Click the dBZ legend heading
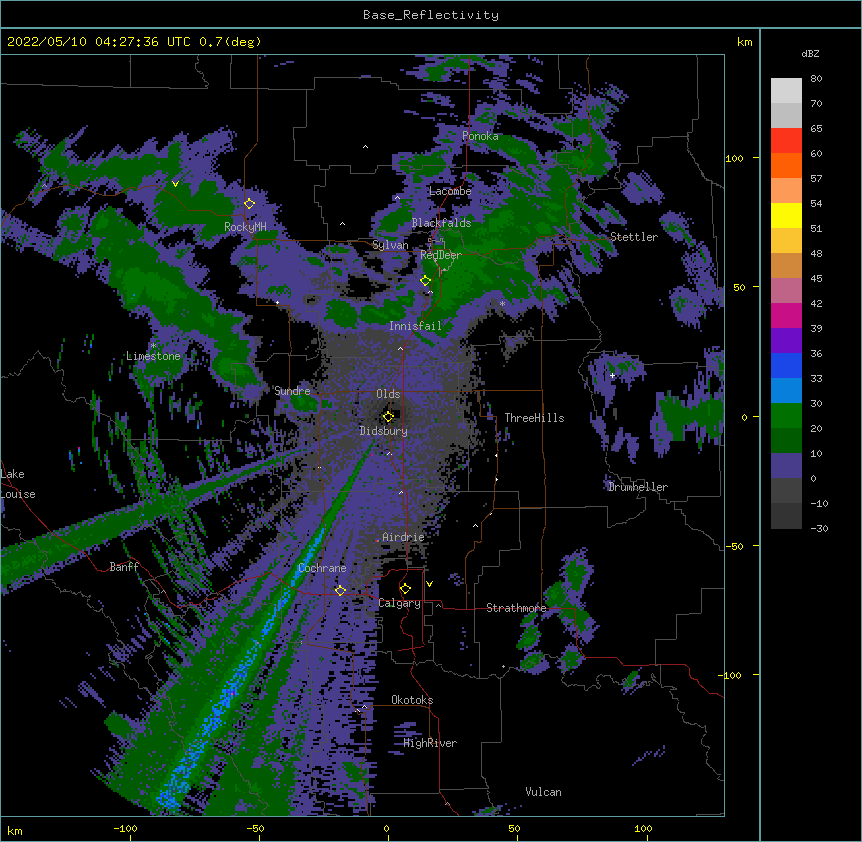The height and width of the screenshot is (842, 862). 810,53
